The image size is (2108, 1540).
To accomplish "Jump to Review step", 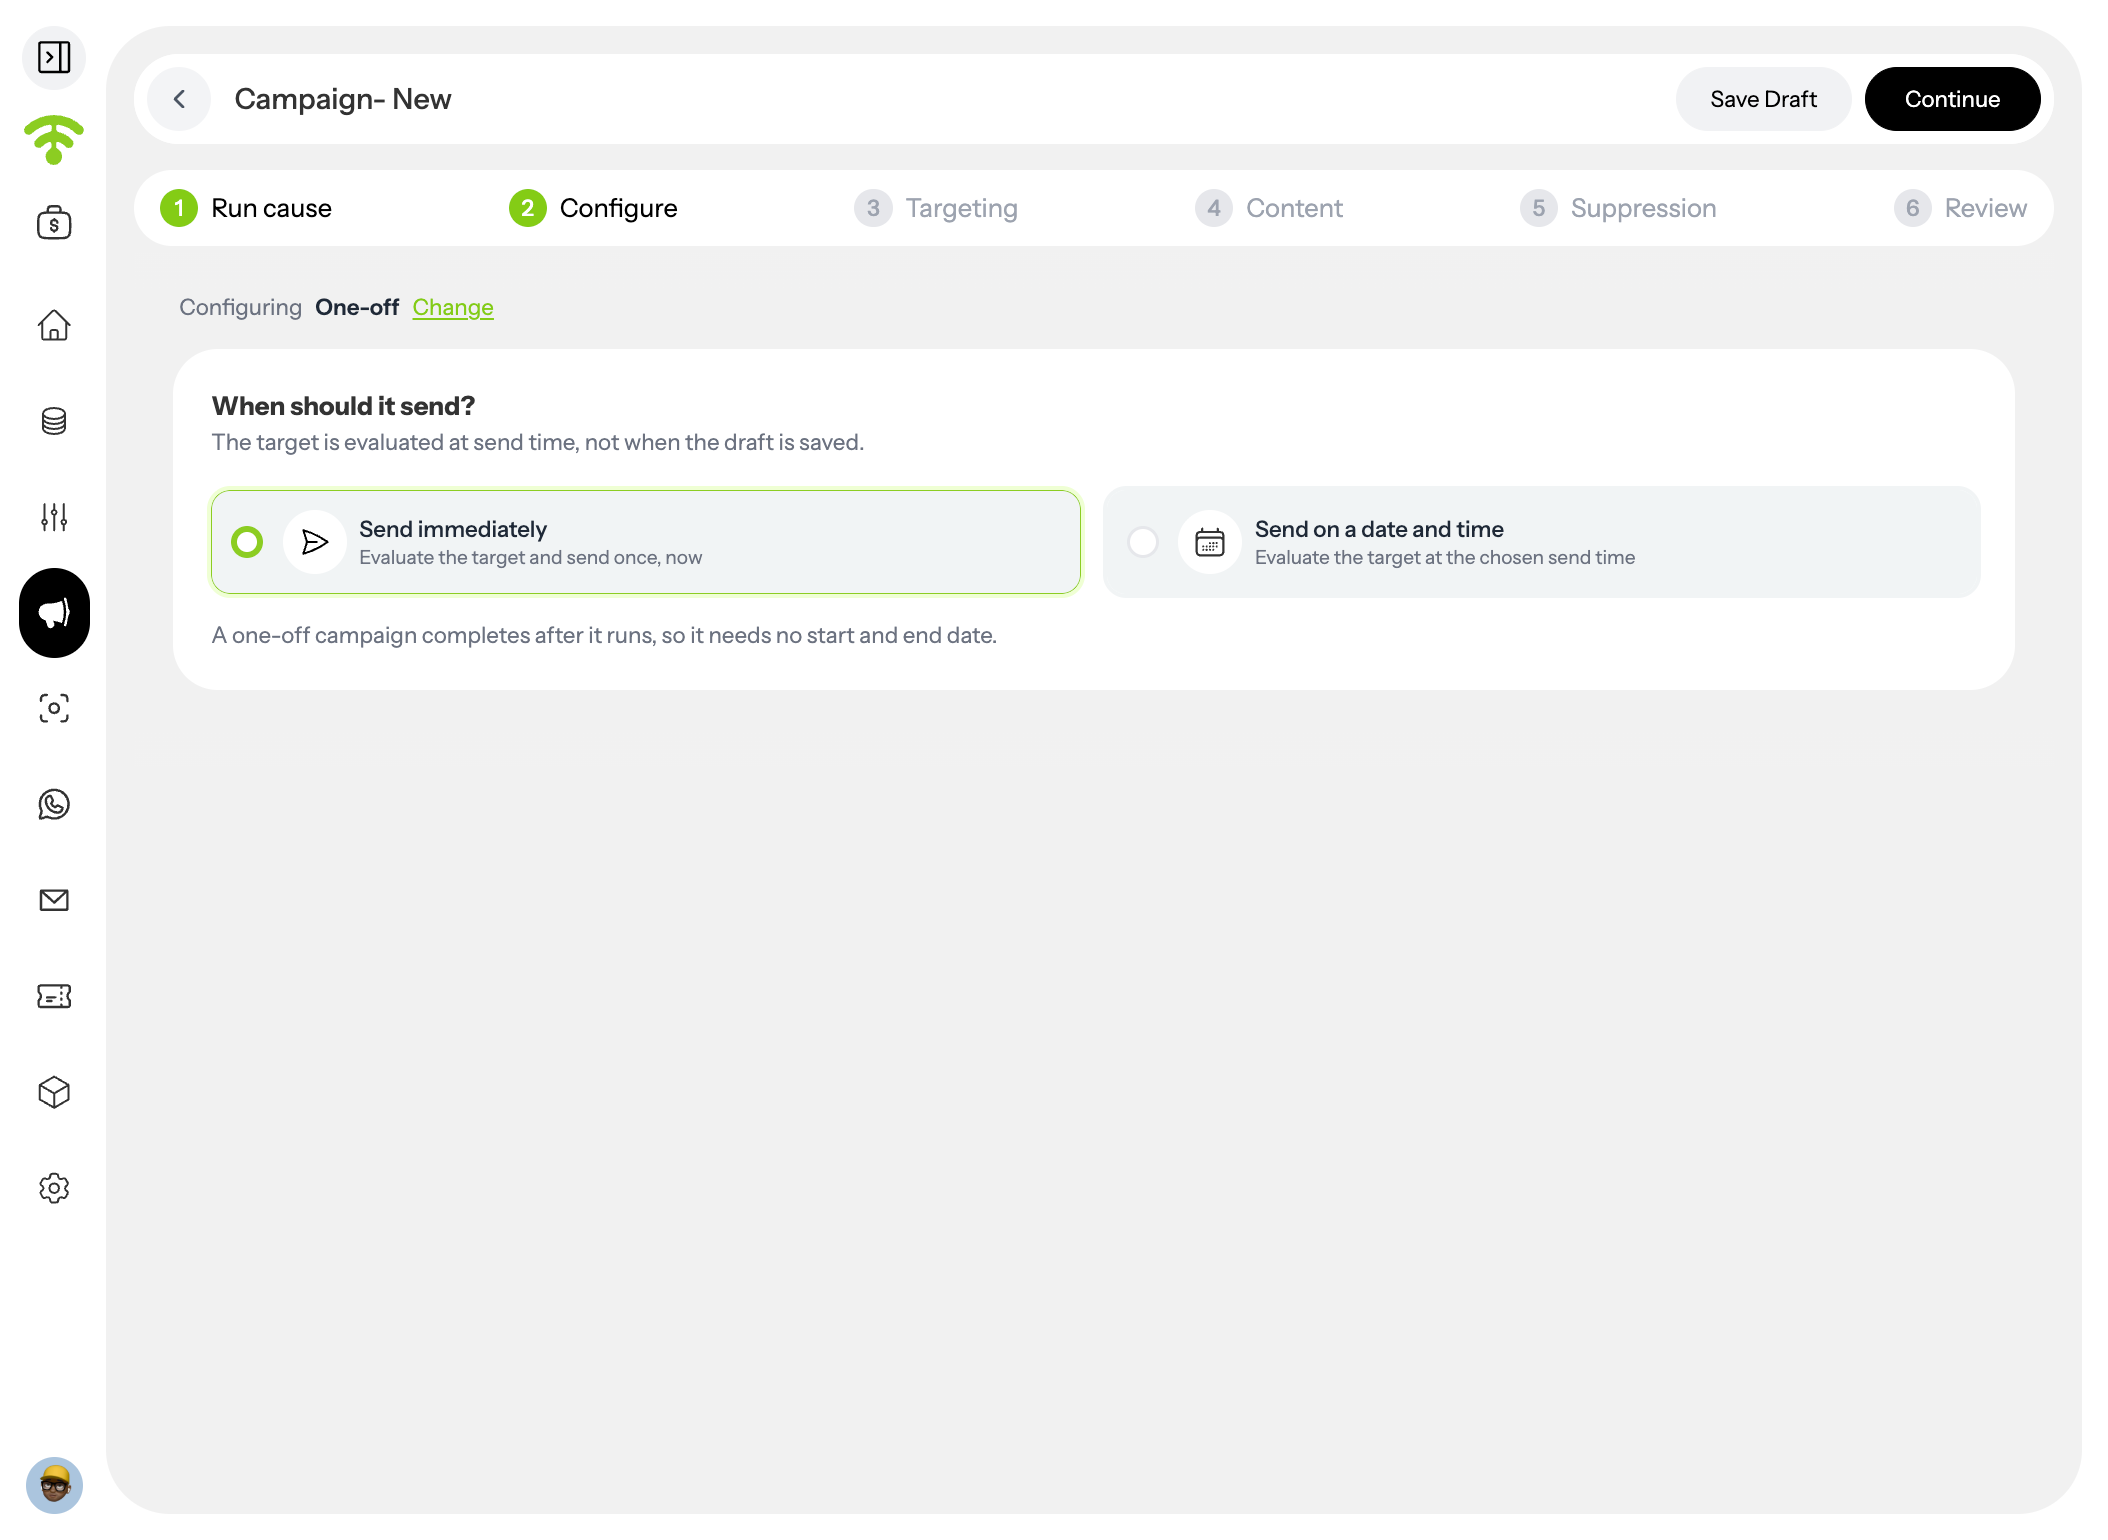I will coord(1961,208).
